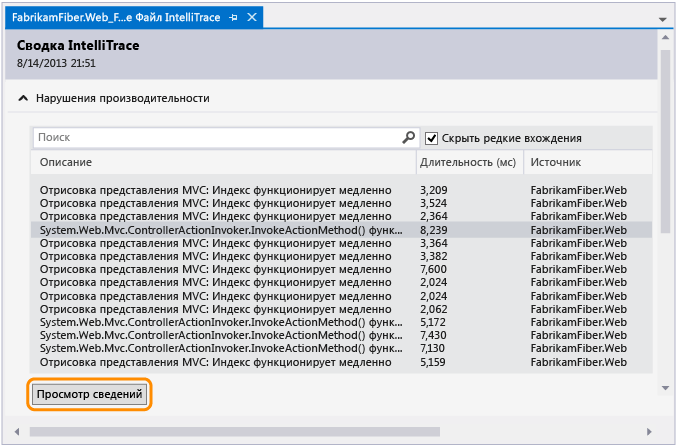Select the row with duration 5,159

pyautogui.click(x=341, y=362)
